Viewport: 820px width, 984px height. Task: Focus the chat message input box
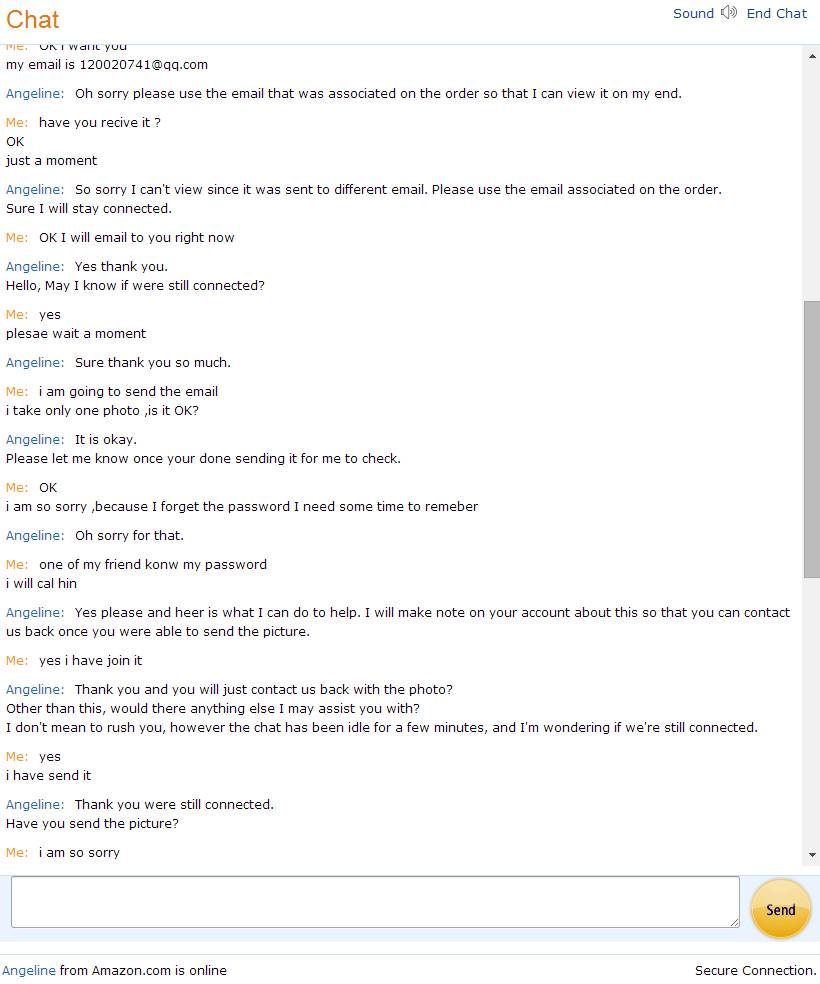[x=375, y=902]
